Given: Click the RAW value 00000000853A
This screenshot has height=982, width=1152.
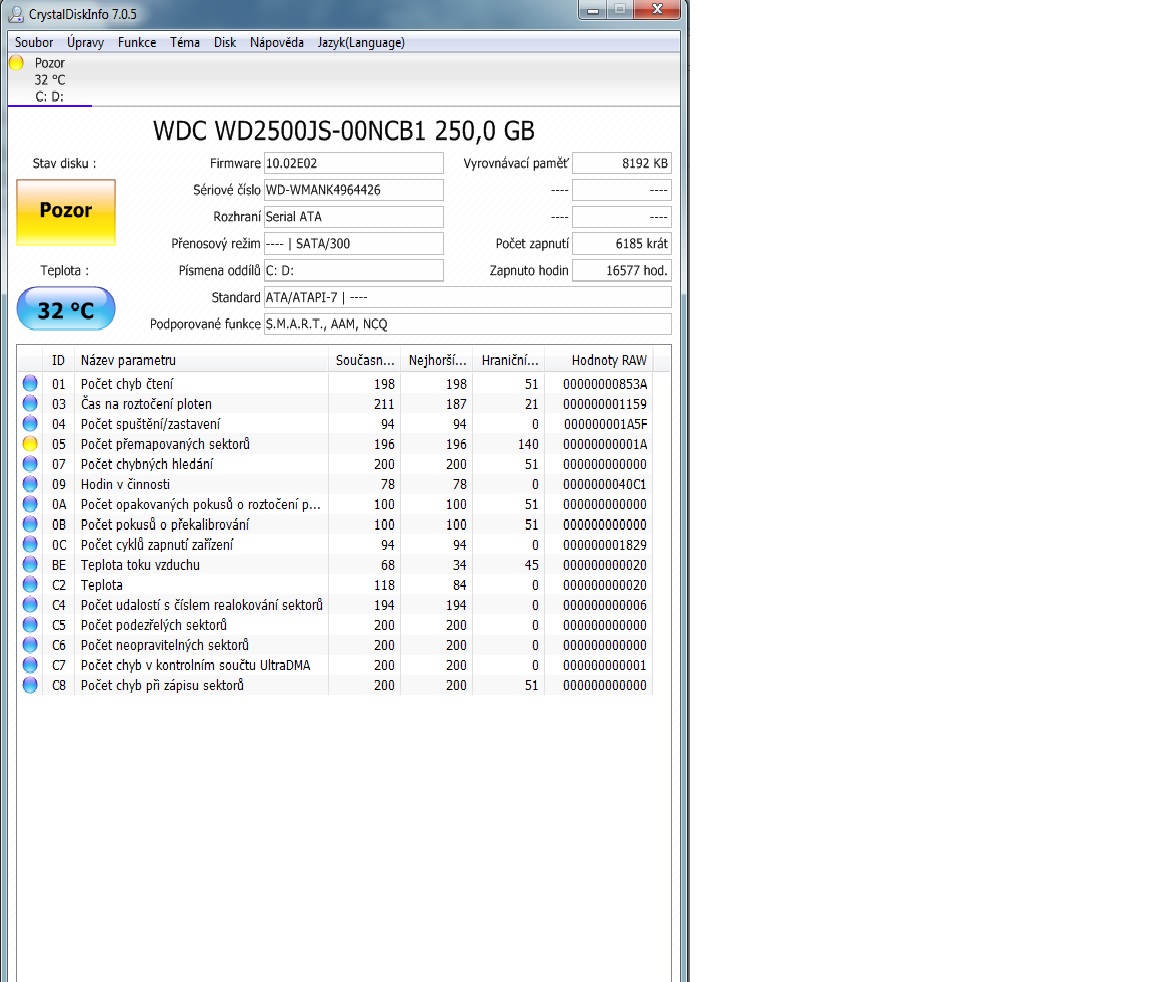Looking at the screenshot, I should pos(605,383).
